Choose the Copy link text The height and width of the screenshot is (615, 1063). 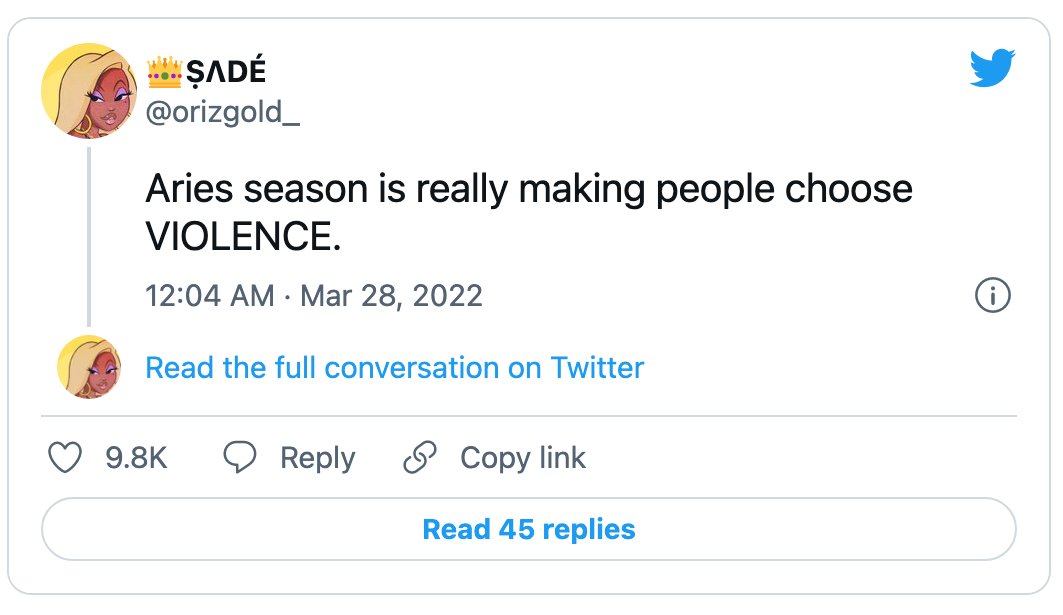[x=523, y=458]
